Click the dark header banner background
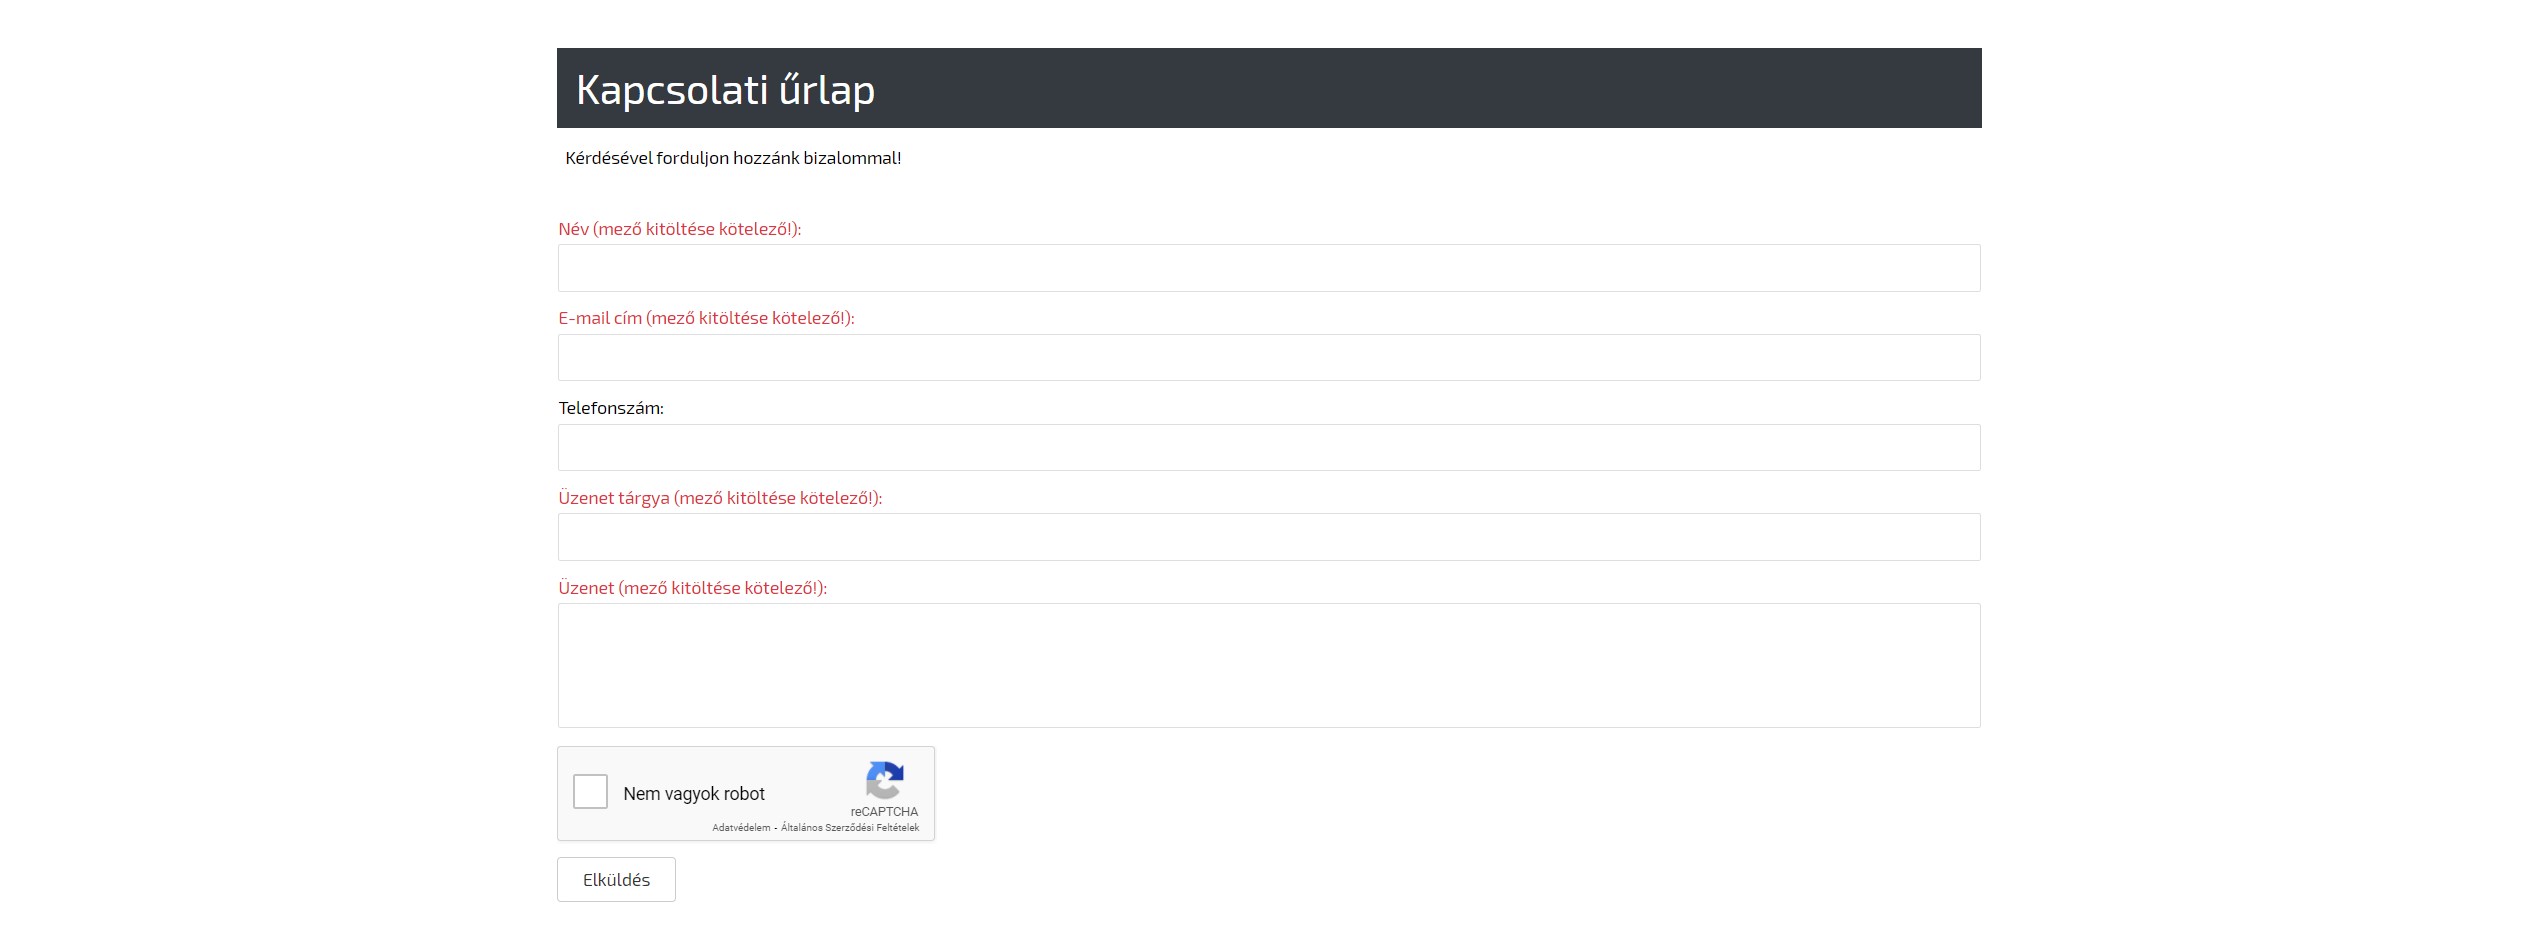 1400,88
